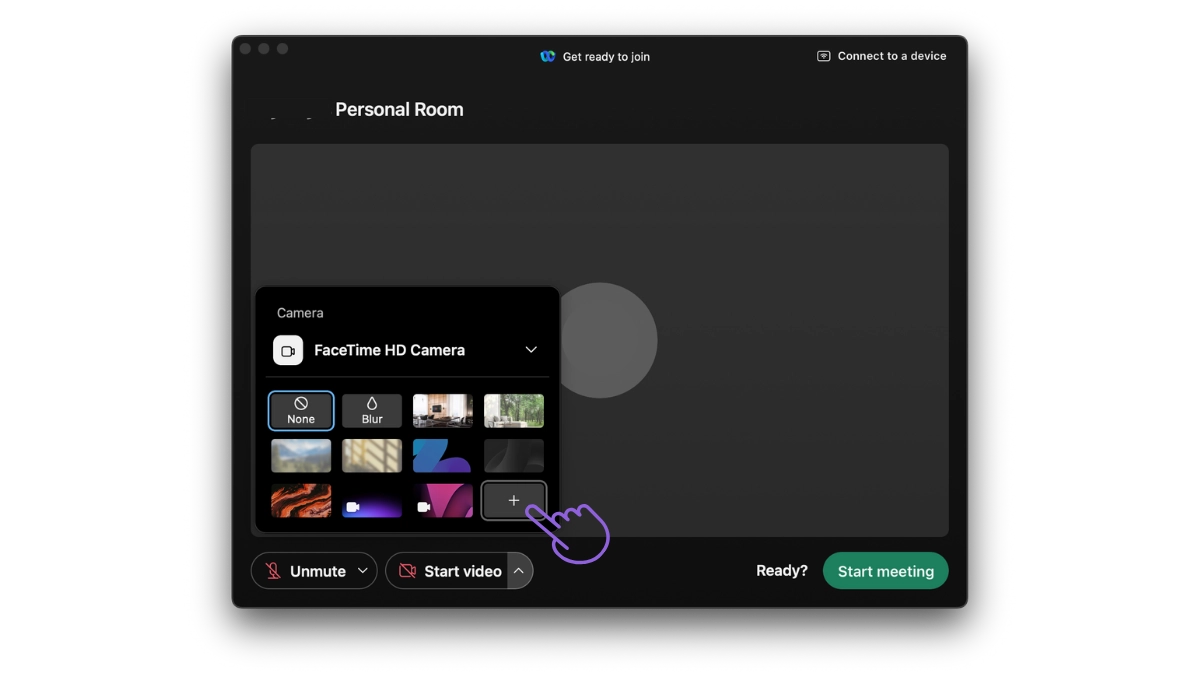Select the None virtual background option
1200x677 pixels.
point(300,410)
